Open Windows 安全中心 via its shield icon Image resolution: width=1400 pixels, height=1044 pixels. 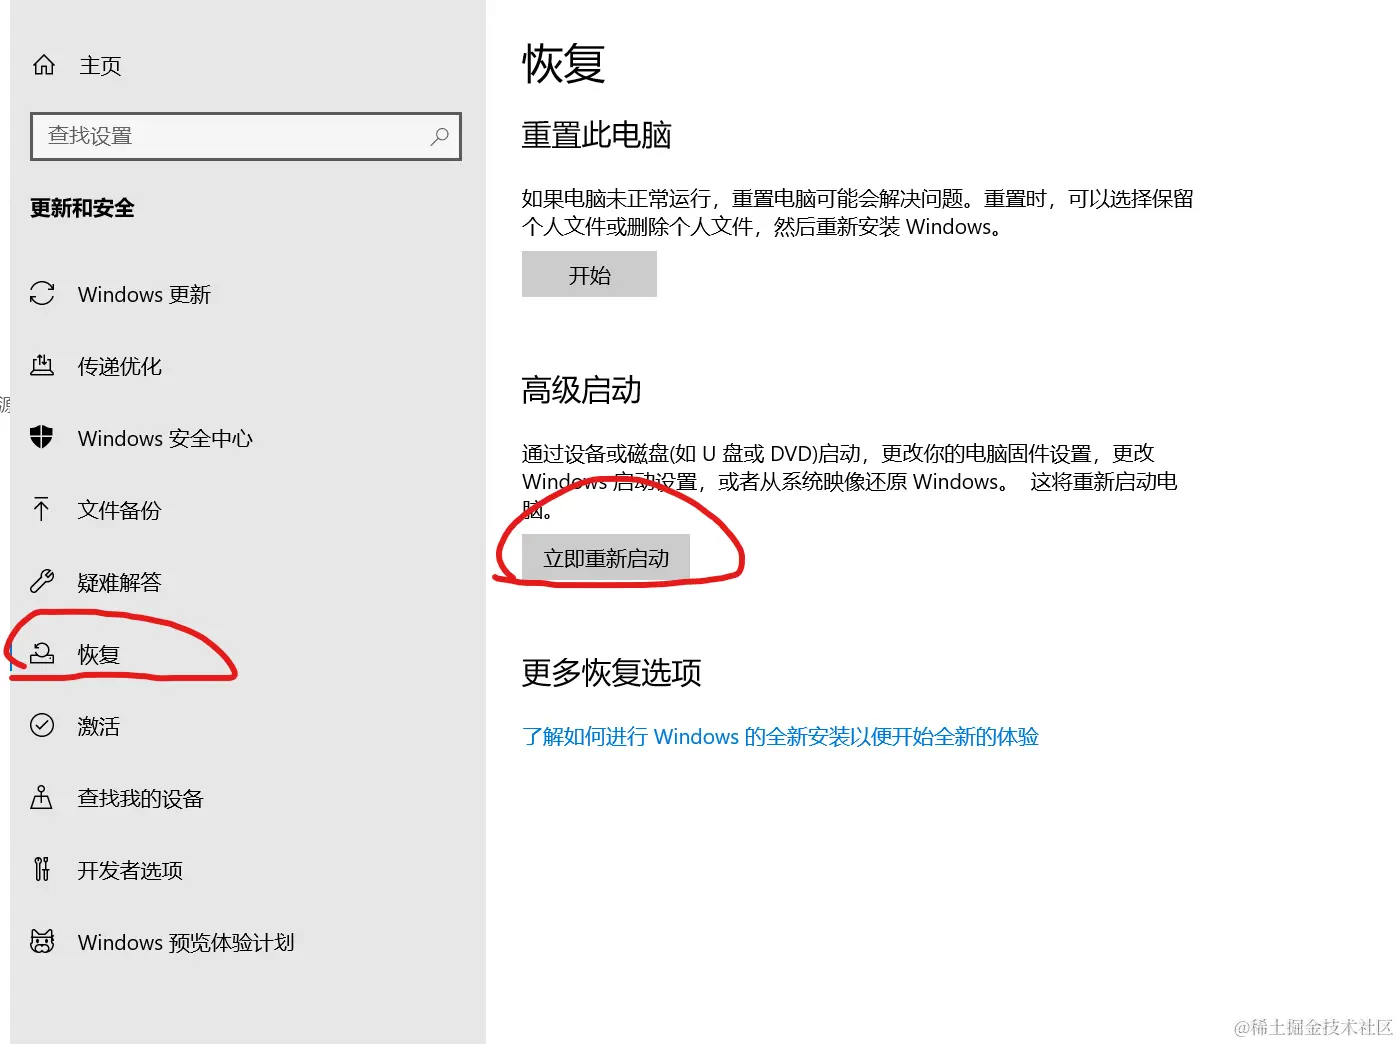(x=41, y=437)
